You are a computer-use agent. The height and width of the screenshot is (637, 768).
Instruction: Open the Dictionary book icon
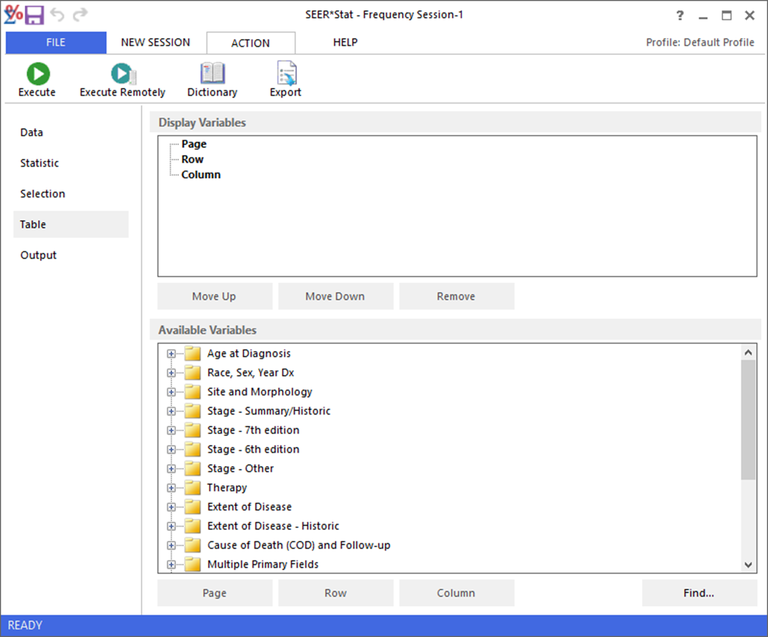pyautogui.click(x=212, y=73)
